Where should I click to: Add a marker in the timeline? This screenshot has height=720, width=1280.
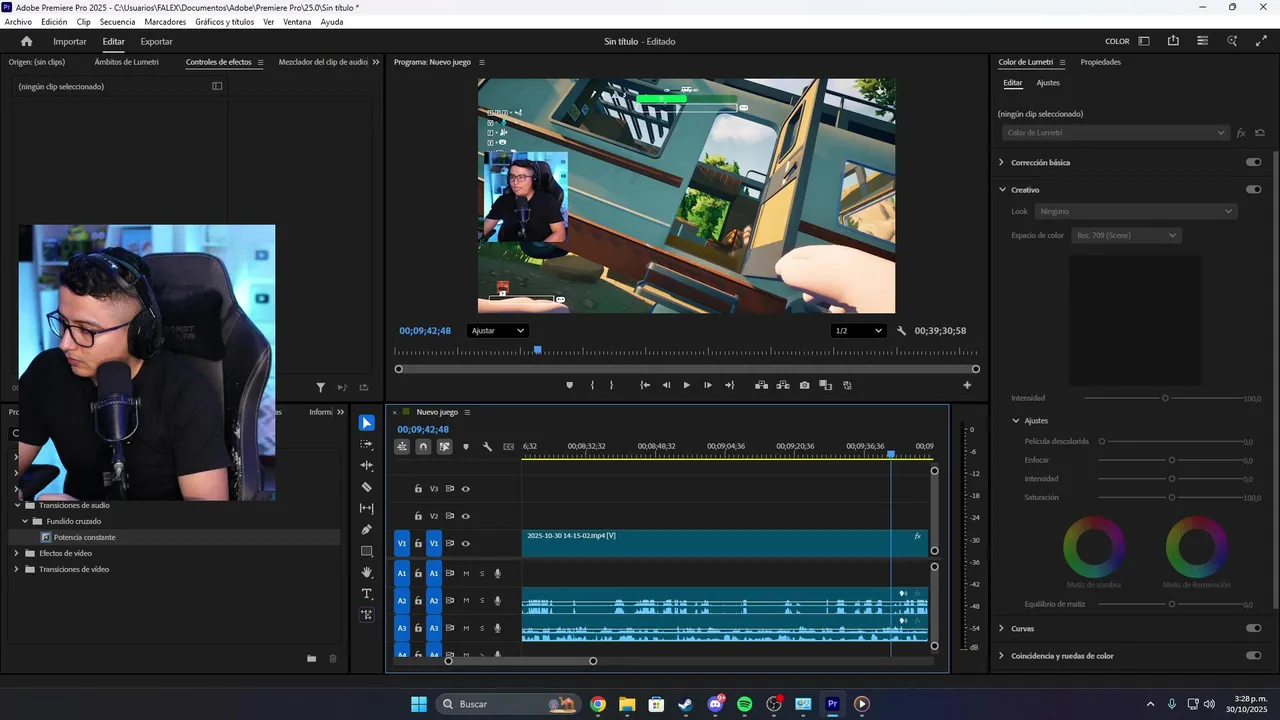tap(466, 447)
